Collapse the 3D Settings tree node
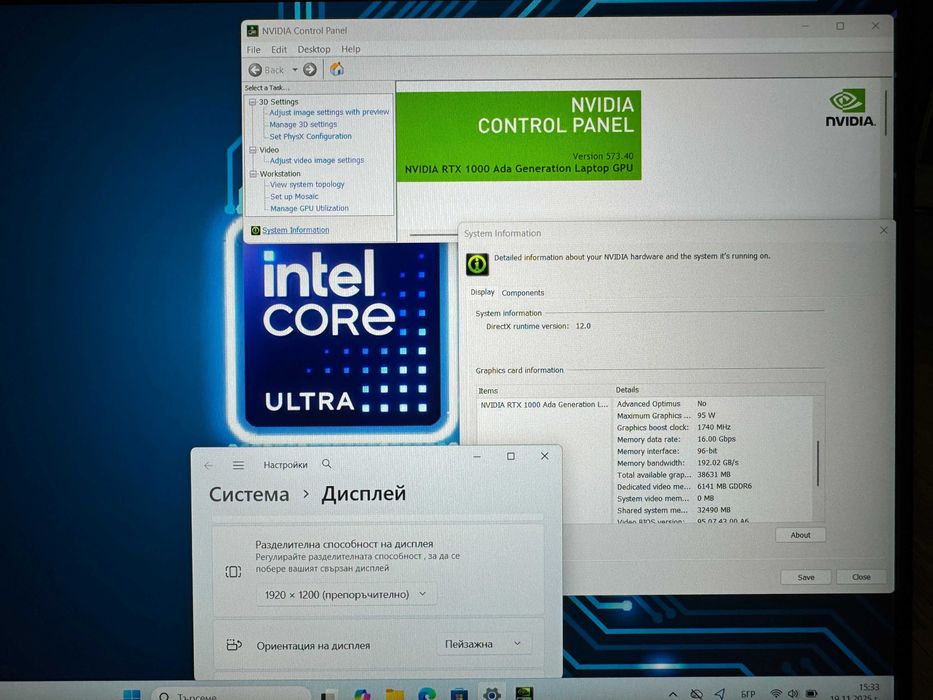933x700 pixels. pos(252,102)
